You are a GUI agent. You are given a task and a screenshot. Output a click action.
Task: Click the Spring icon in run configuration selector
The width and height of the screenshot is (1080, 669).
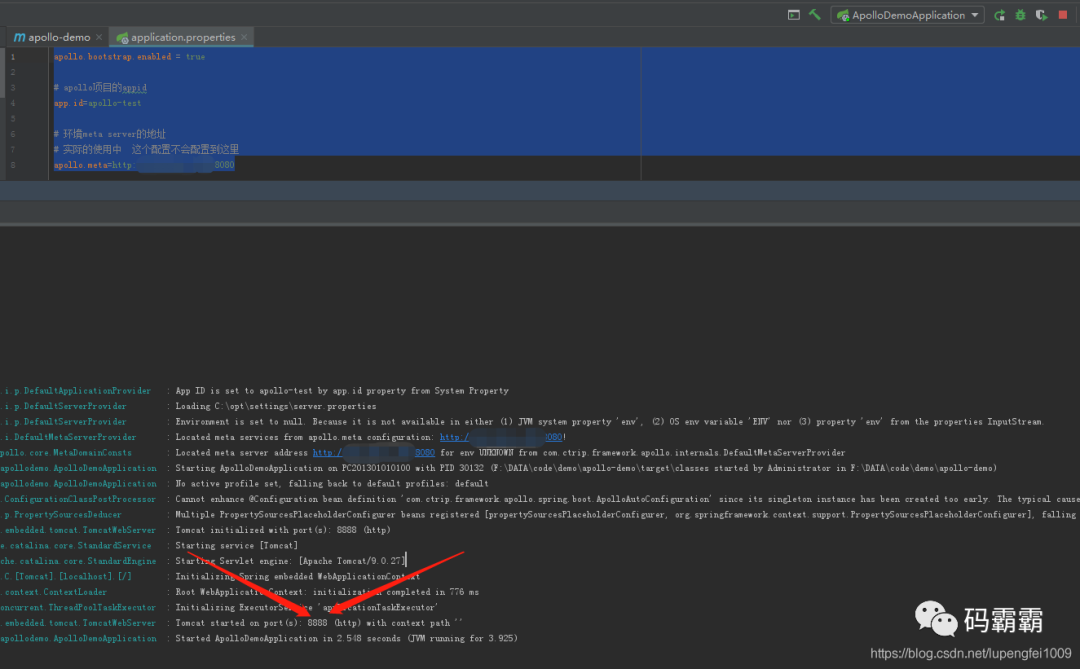tap(842, 15)
